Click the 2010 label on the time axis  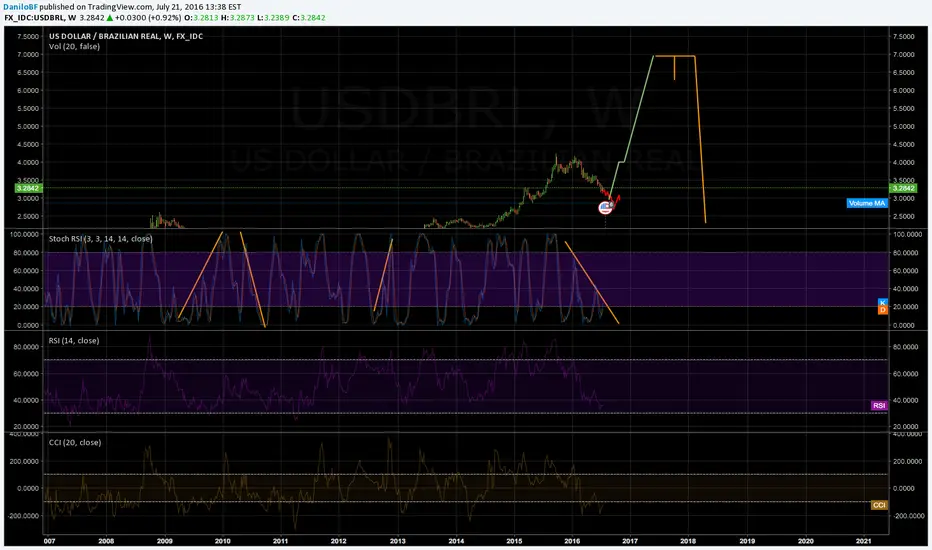(222, 541)
